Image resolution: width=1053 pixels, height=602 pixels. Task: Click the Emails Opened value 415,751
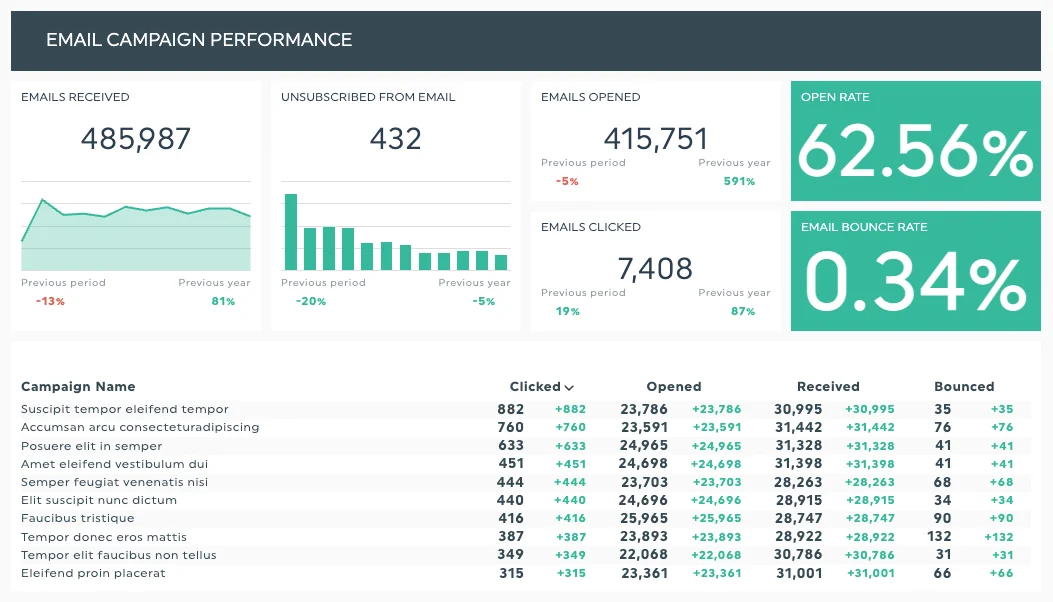[x=657, y=139]
